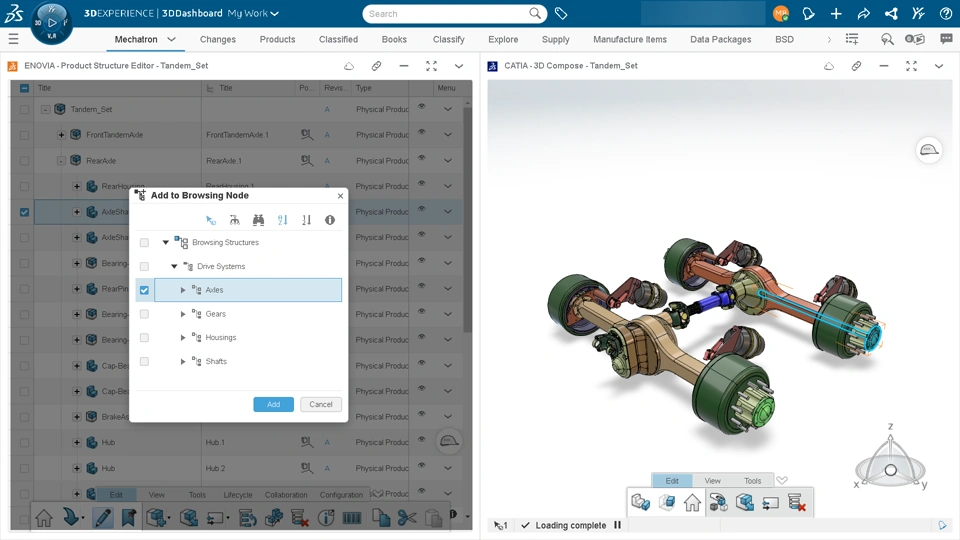Click the binoculars find icon in dialog

(258, 220)
